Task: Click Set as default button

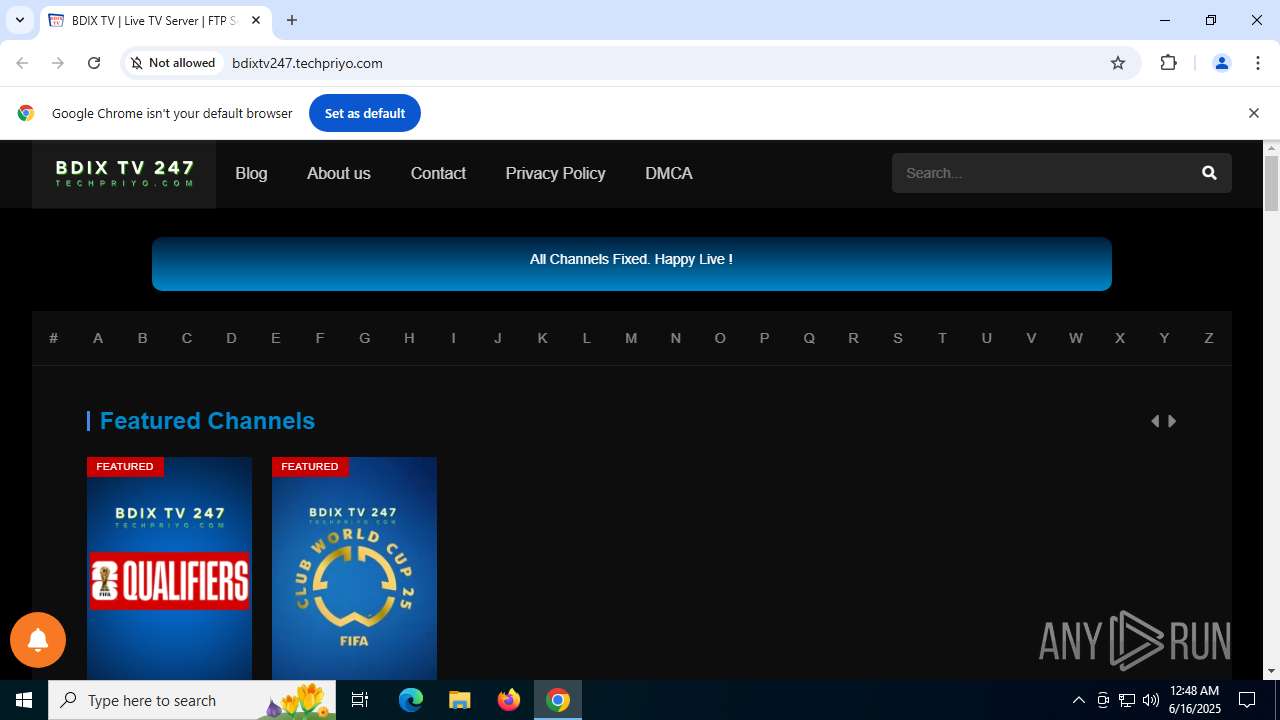Action: pyautogui.click(x=365, y=113)
